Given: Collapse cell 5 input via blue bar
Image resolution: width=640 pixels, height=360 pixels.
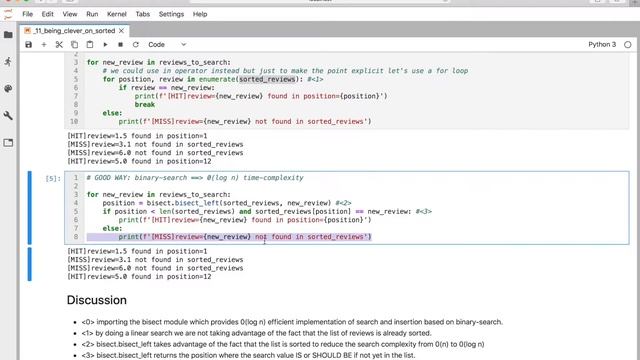Looking at the screenshot, I should (29, 208).
